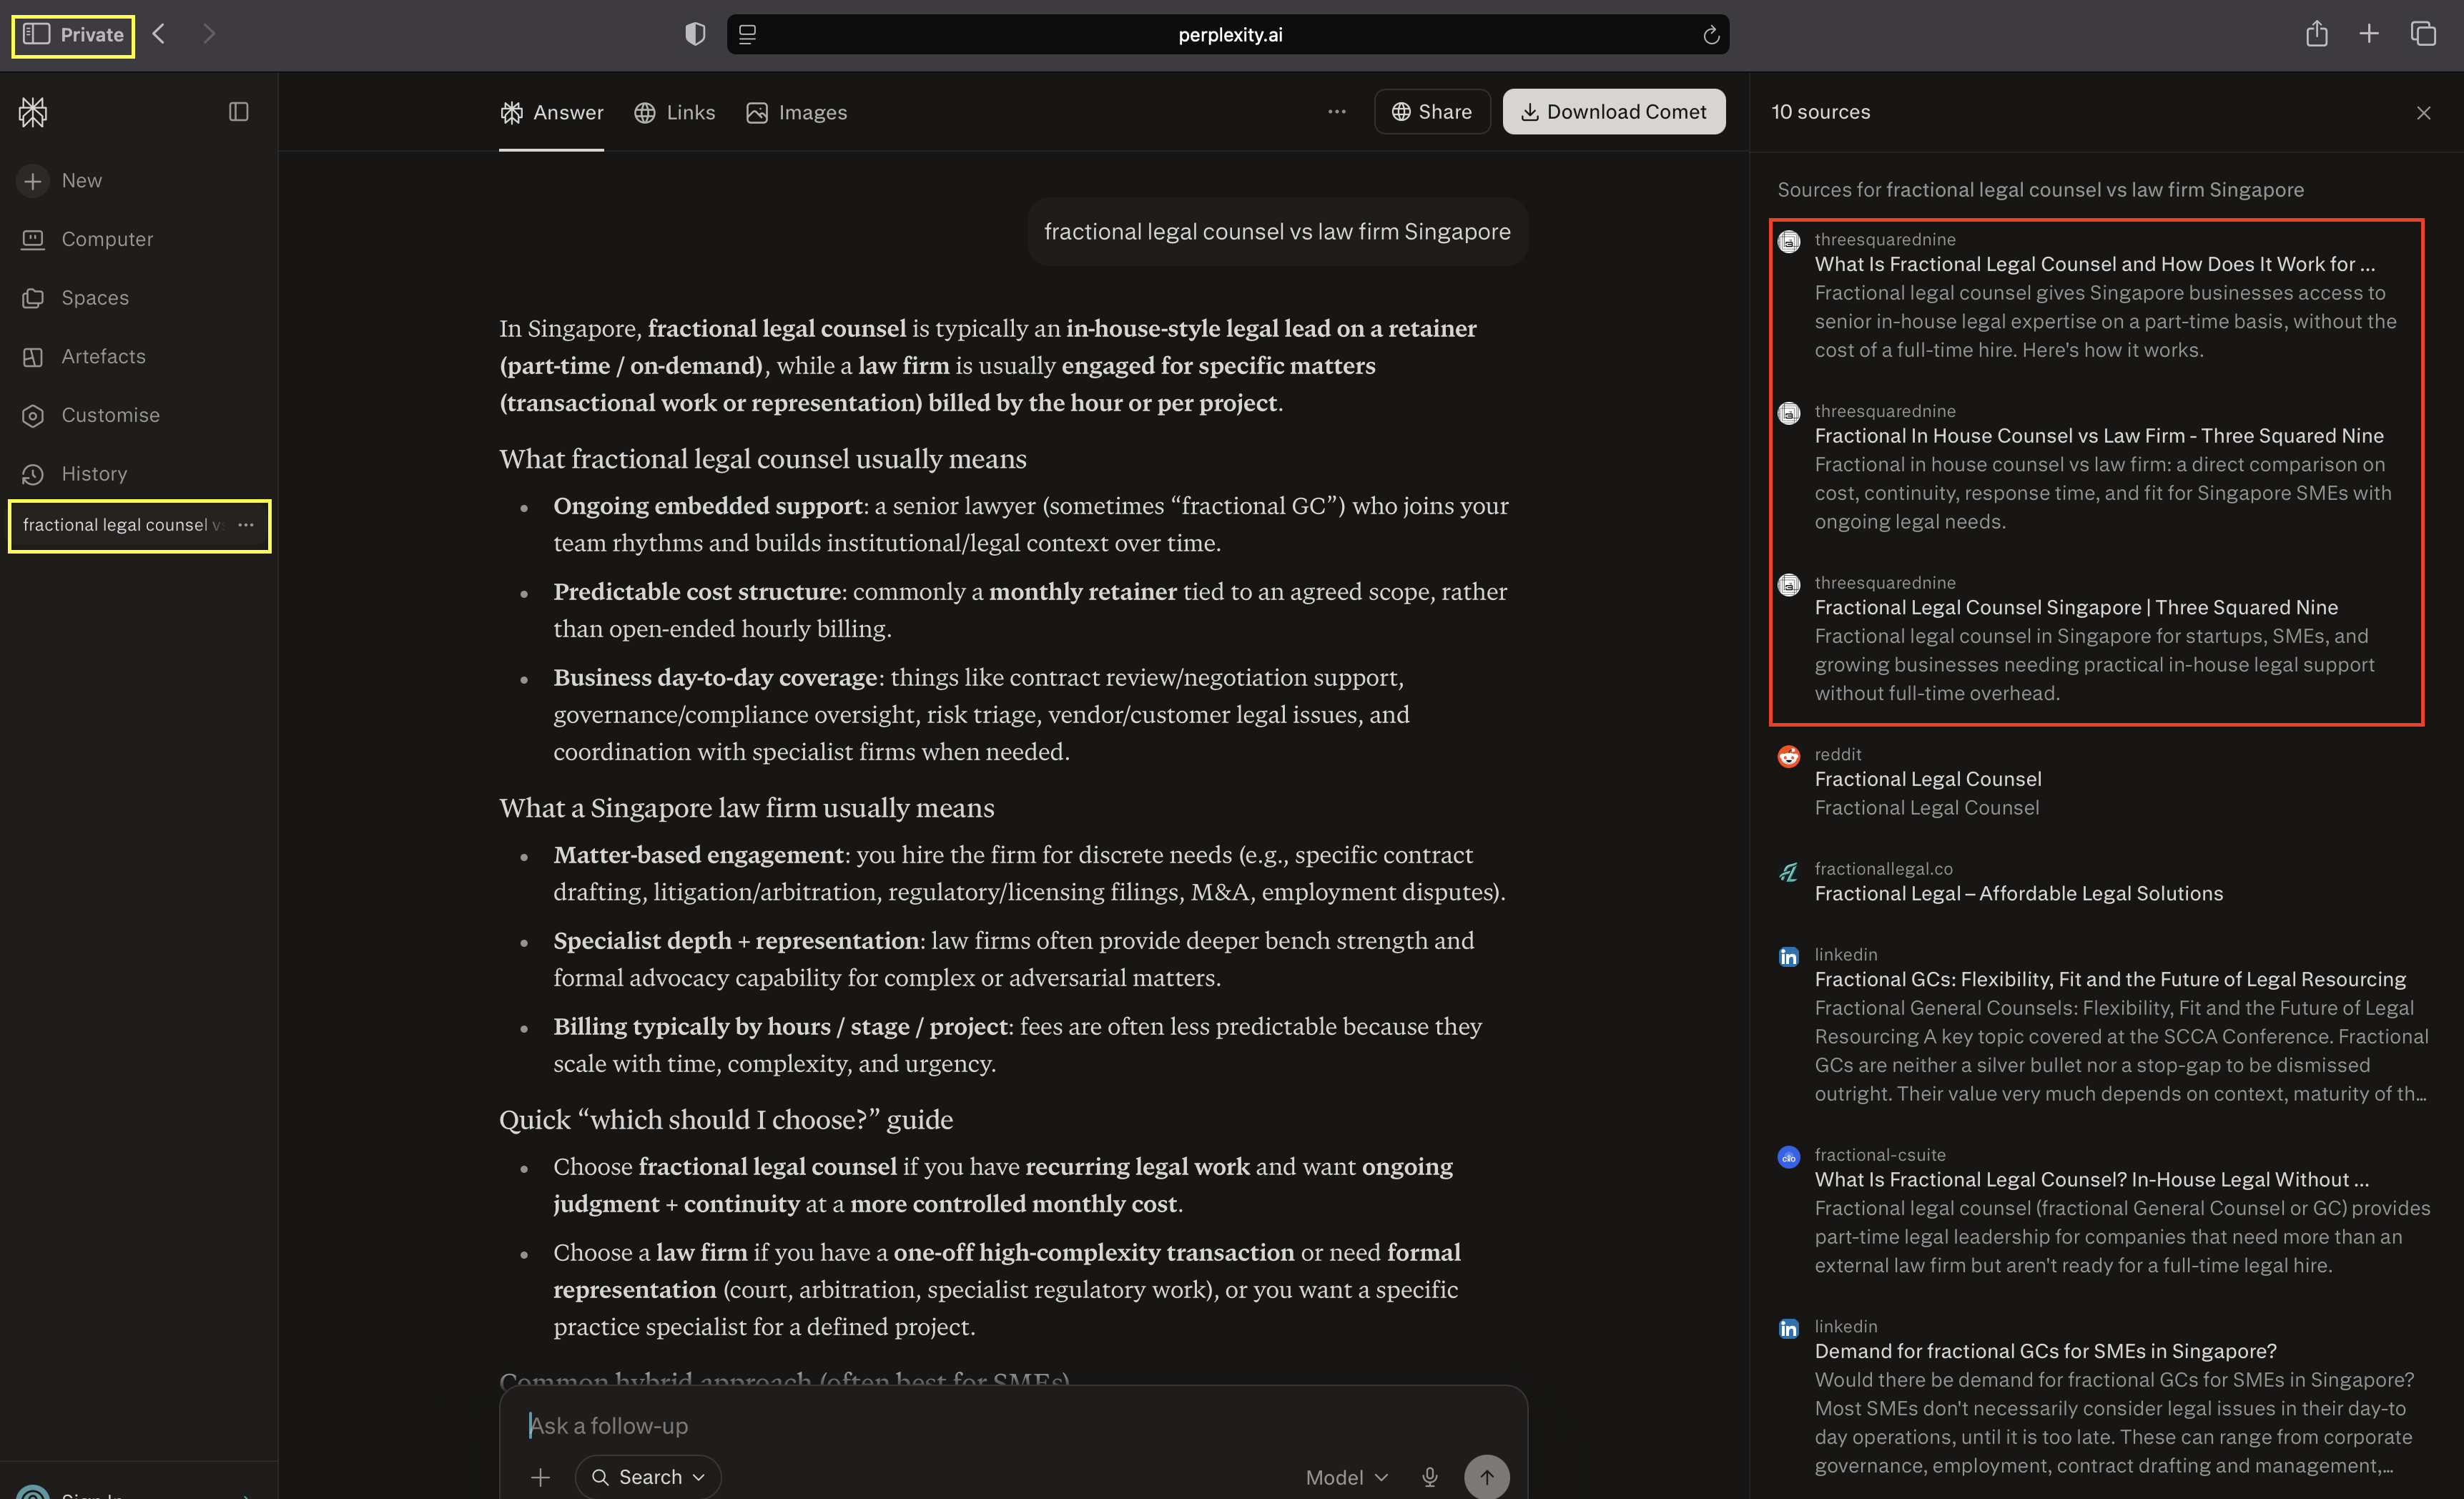Open 'Fractional Legal Counsel Singapore' source
Screen dimensions: 2464x1499
(x=2076, y=608)
